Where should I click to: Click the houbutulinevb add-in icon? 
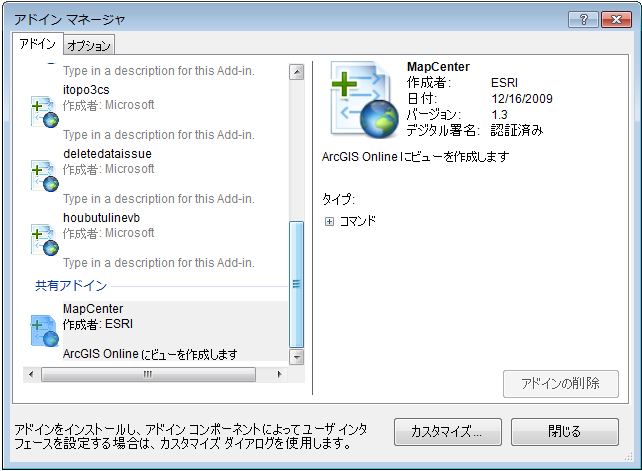(45, 239)
